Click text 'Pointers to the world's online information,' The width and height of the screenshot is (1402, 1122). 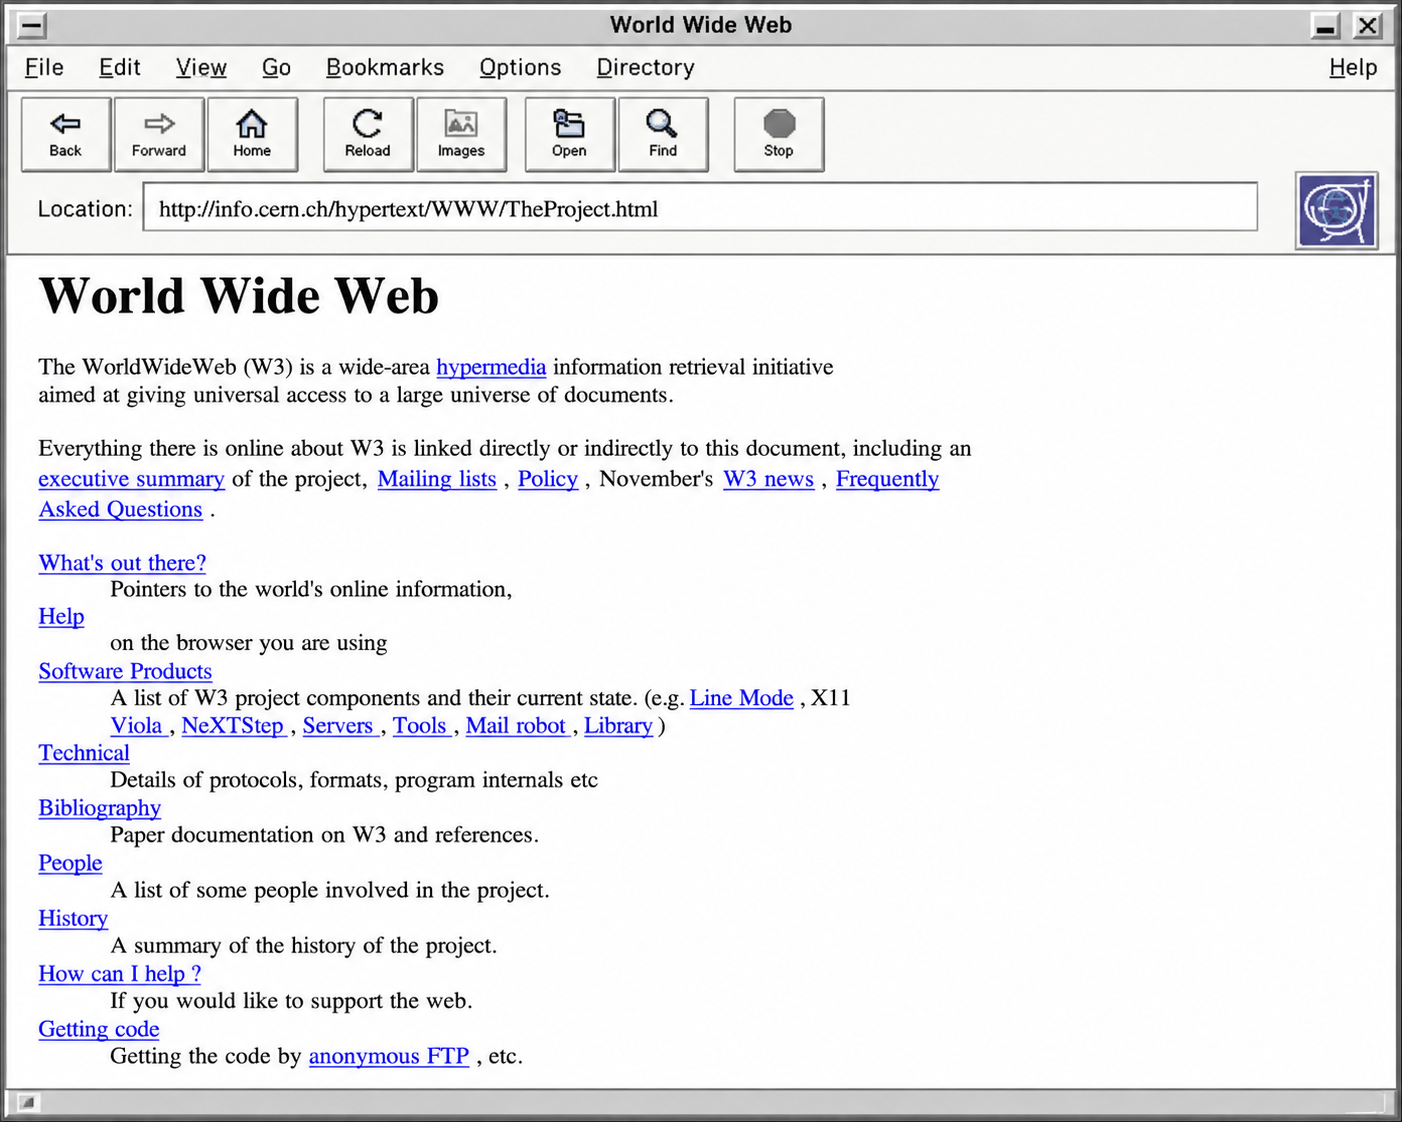[311, 589]
